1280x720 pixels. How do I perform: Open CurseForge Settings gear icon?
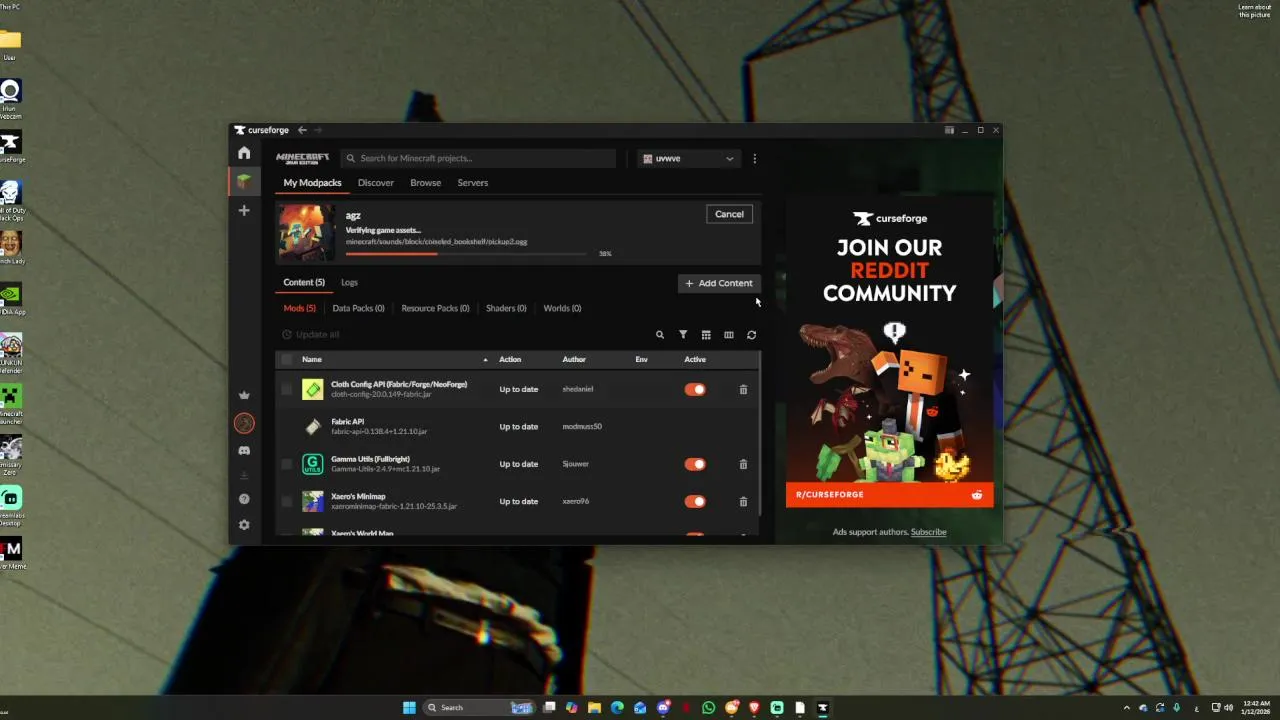244,525
